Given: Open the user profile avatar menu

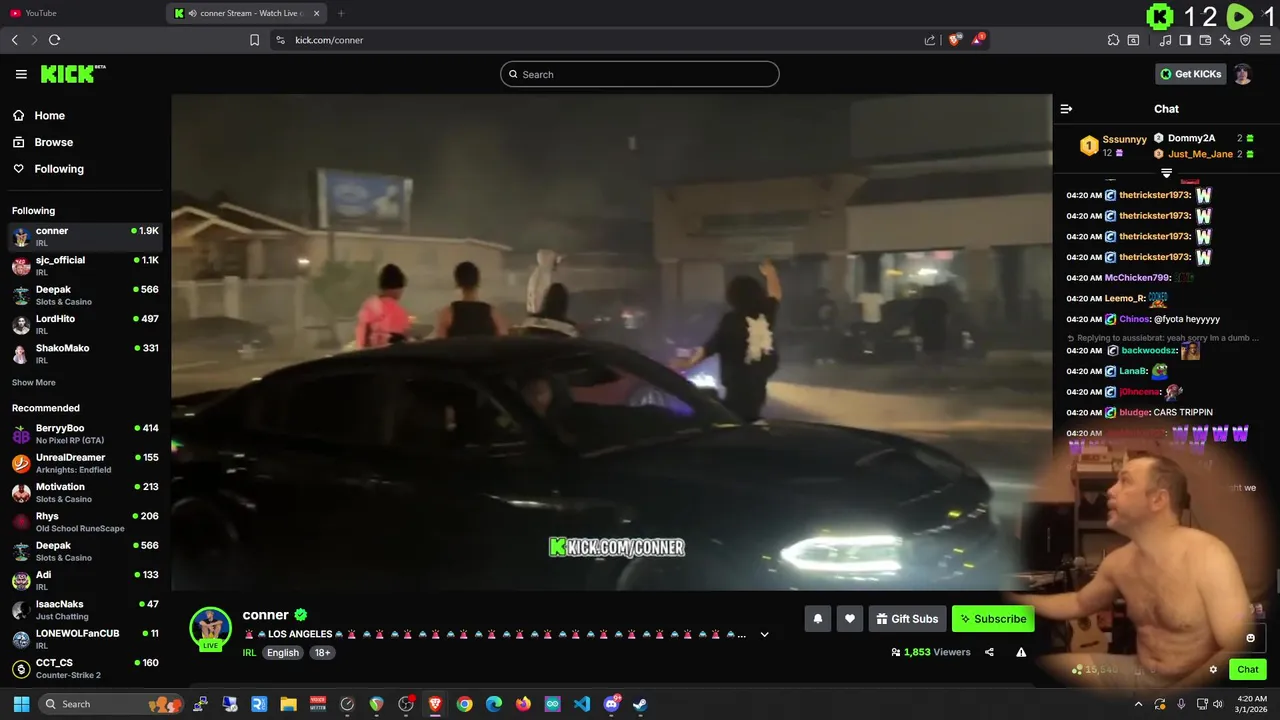Looking at the screenshot, I should 1243,74.
